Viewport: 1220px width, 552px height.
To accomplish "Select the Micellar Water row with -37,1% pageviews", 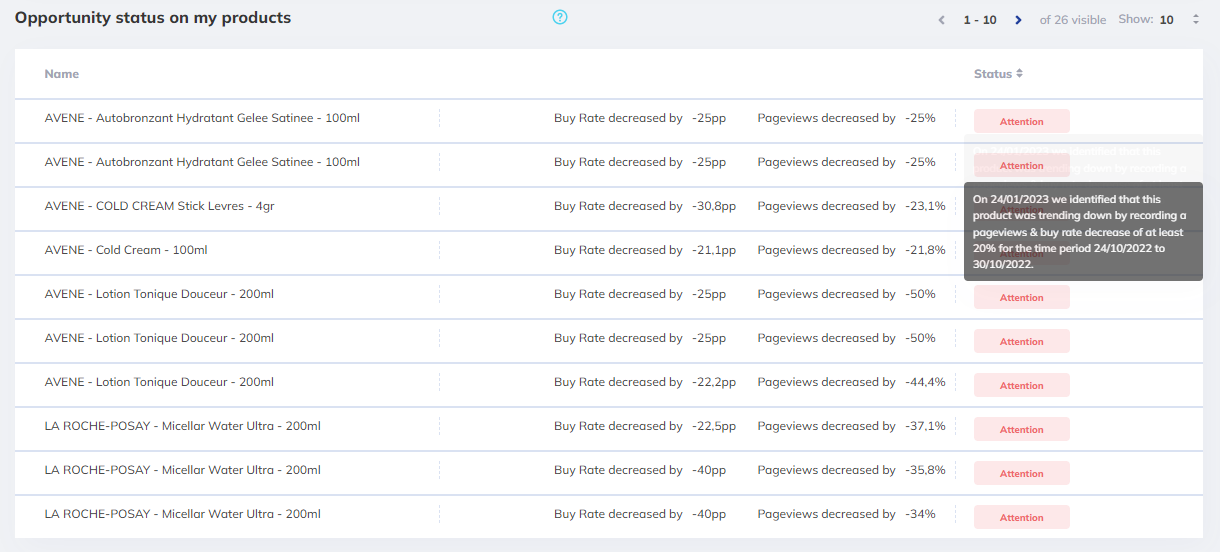I will pos(182,426).
